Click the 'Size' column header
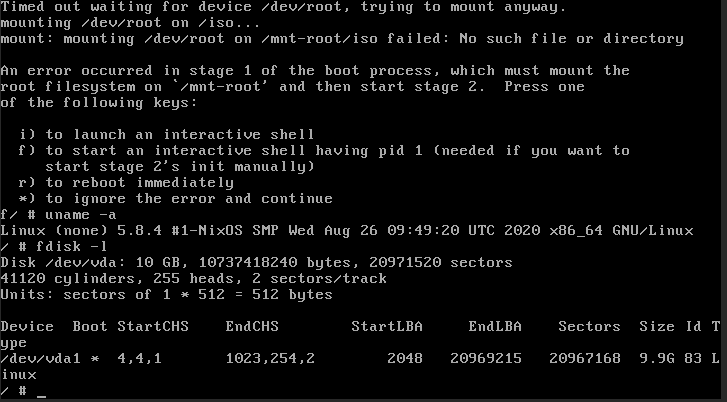The width and height of the screenshot is (727, 402). 657,326
